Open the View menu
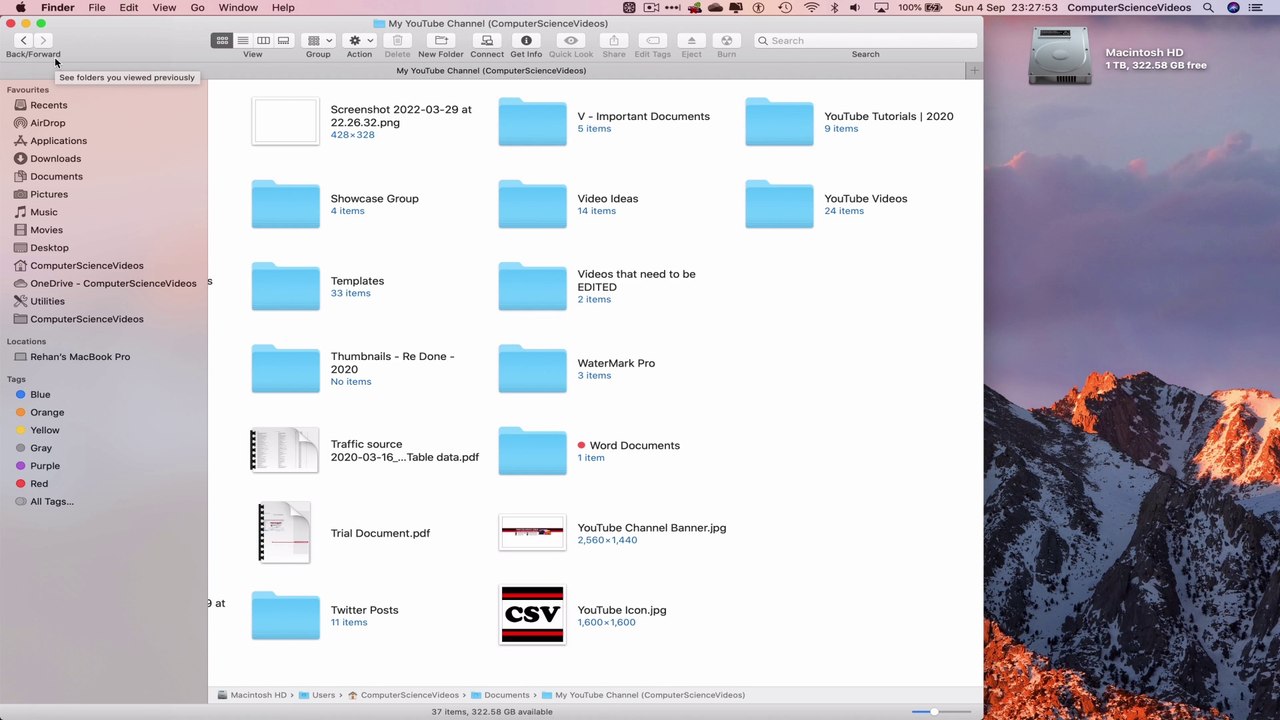 [164, 8]
